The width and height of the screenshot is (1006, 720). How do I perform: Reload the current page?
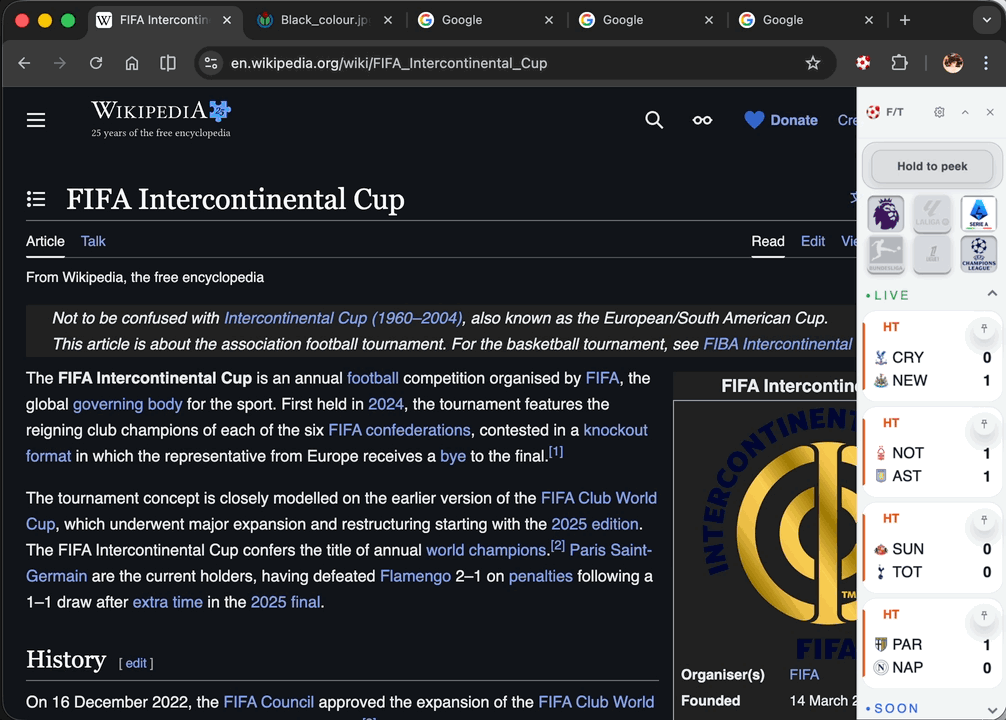[96, 63]
